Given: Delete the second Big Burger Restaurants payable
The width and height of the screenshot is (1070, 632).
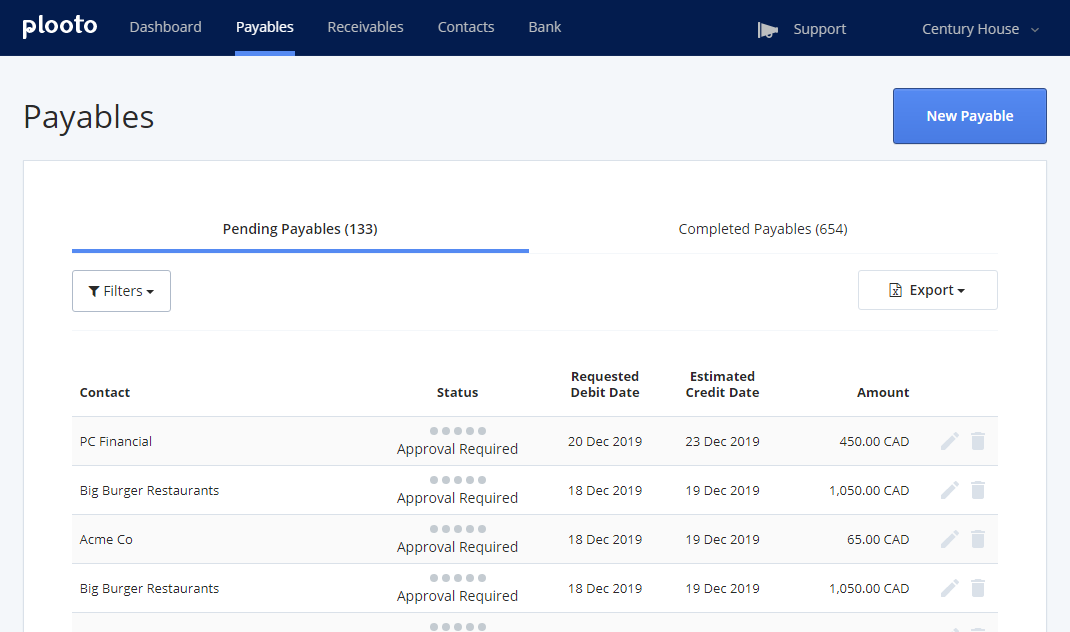Looking at the screenshot, I should tap(978, 588).
